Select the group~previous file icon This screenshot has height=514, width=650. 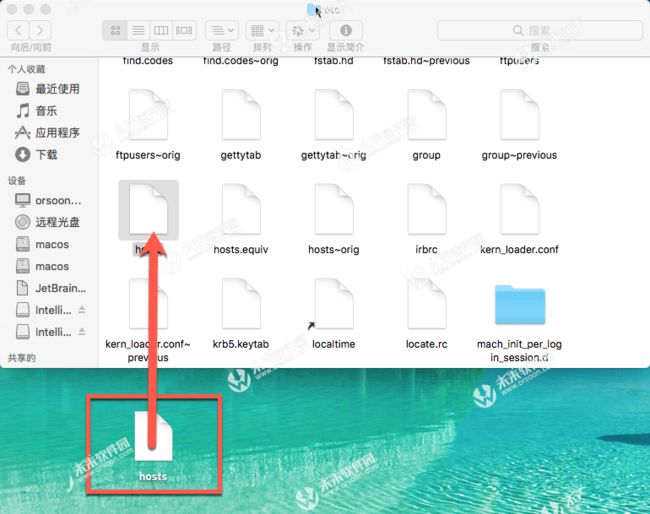(520, 115)
